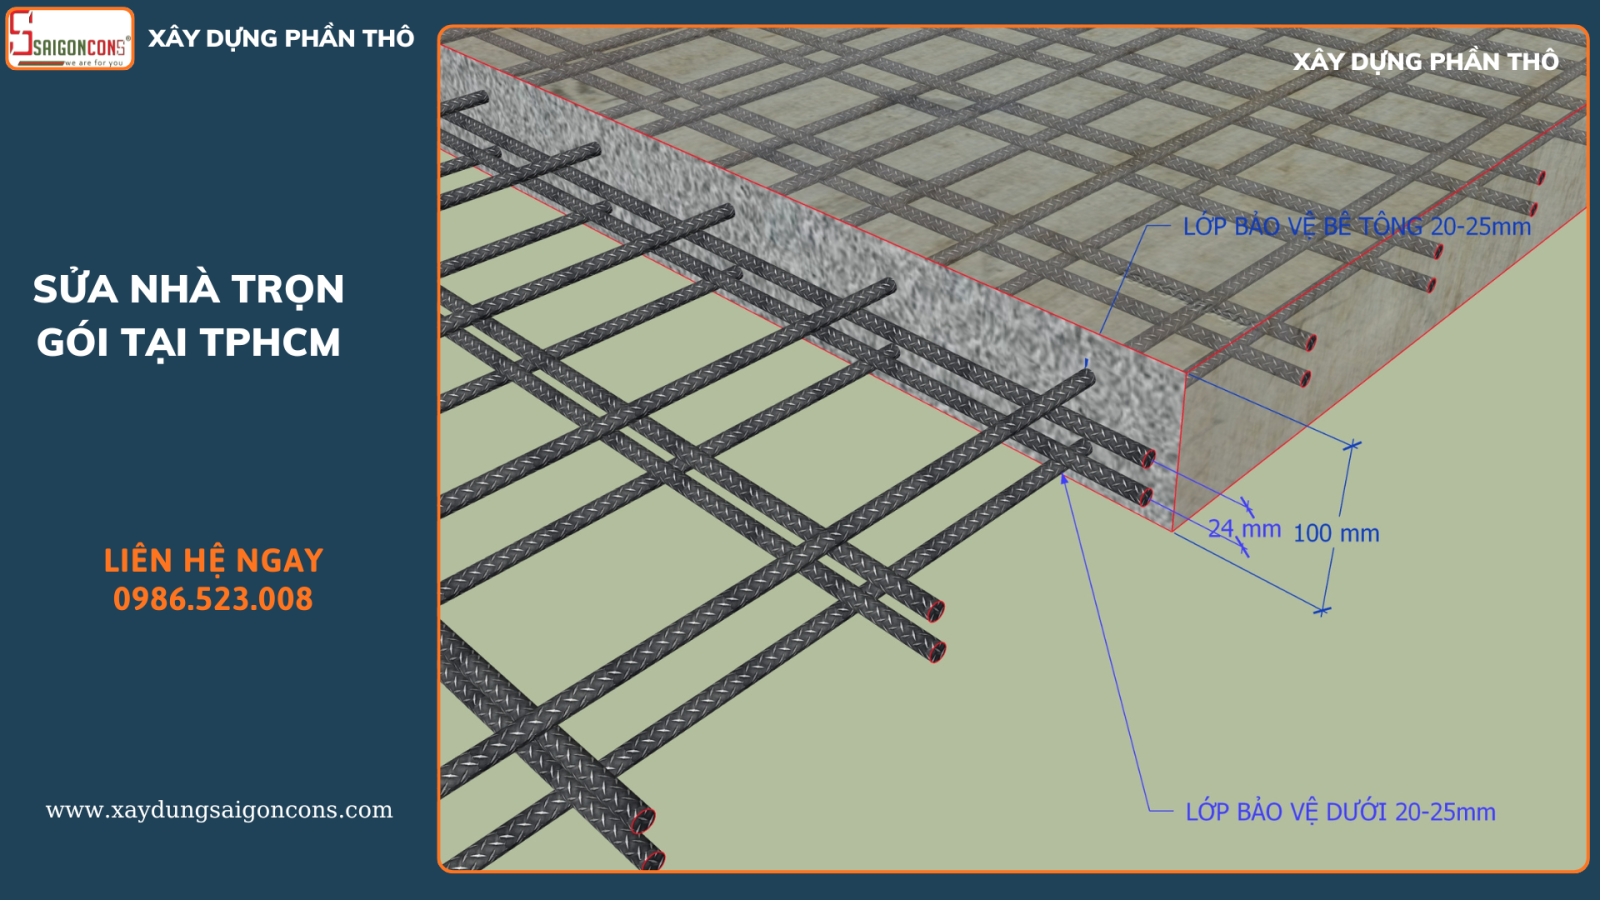The image size is (1600, 900).
Task: Click the 'LIÊN HỆ NGAY' text
Action: (214, 561)
